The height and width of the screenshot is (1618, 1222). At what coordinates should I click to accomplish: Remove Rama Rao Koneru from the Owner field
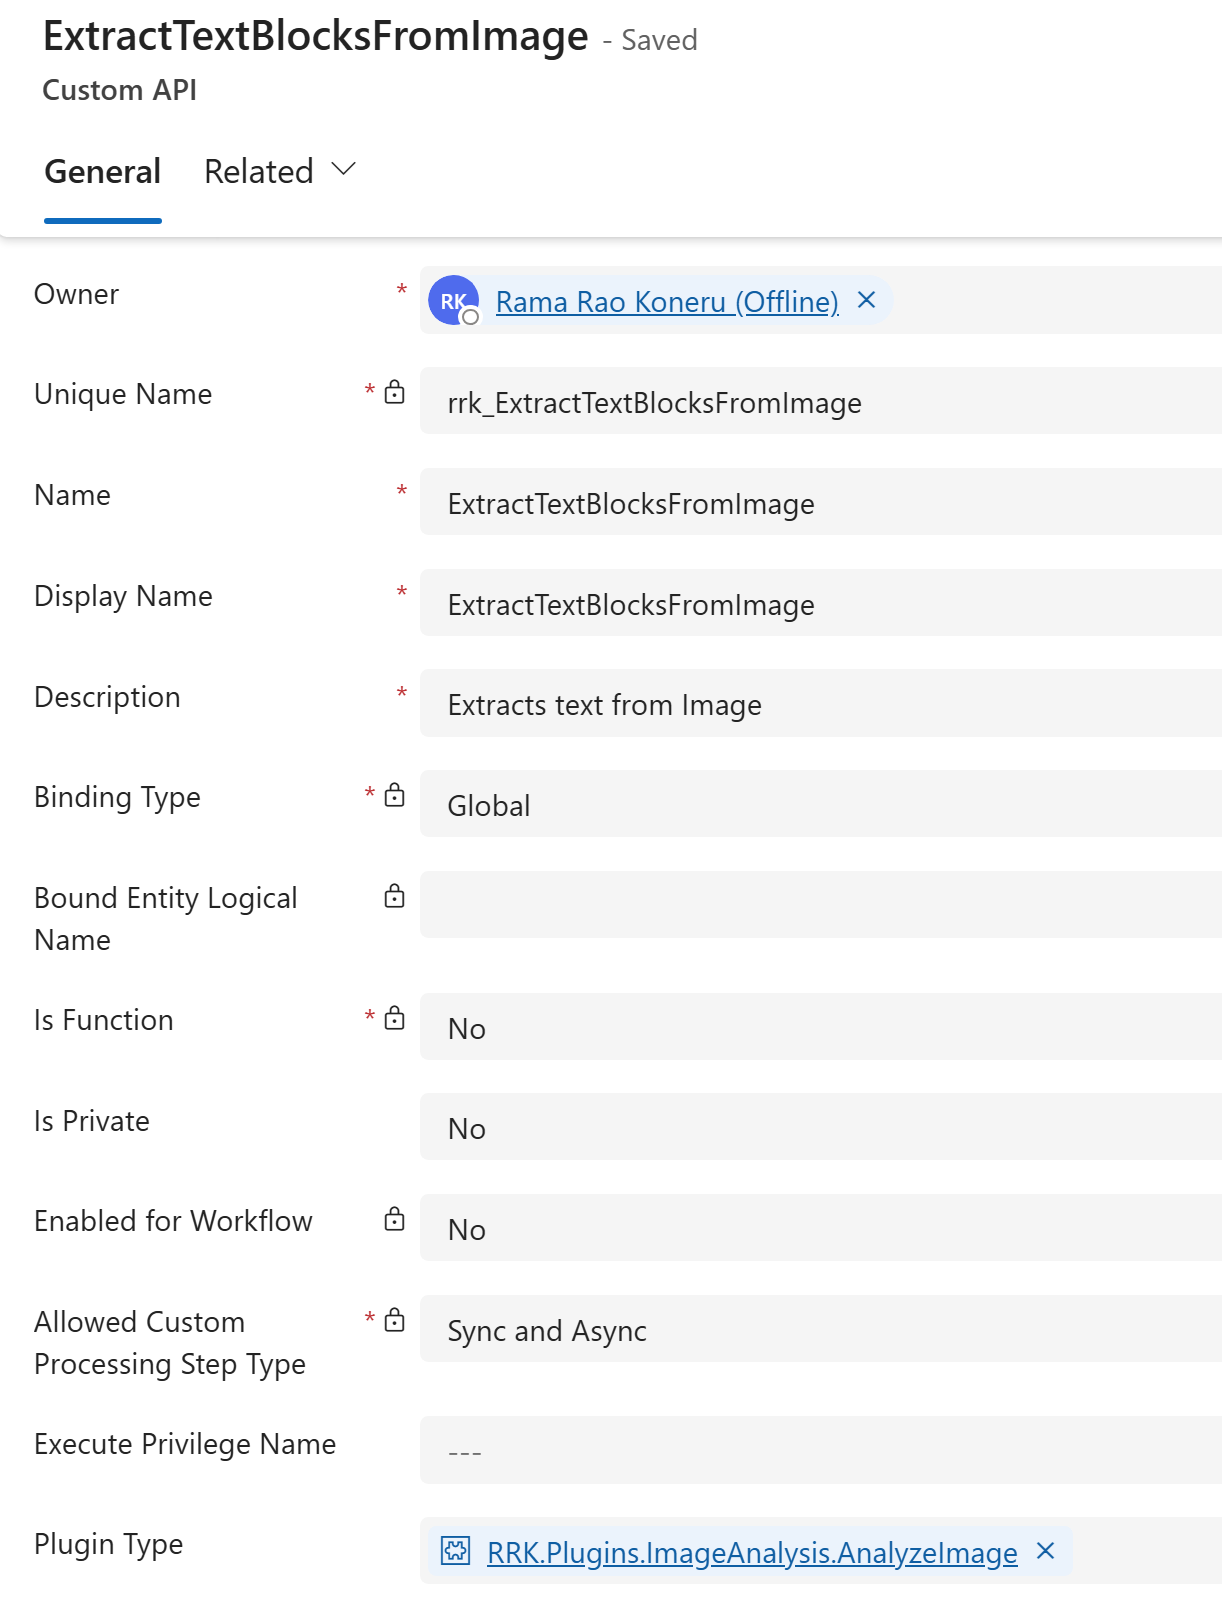[x=867, y=300]
